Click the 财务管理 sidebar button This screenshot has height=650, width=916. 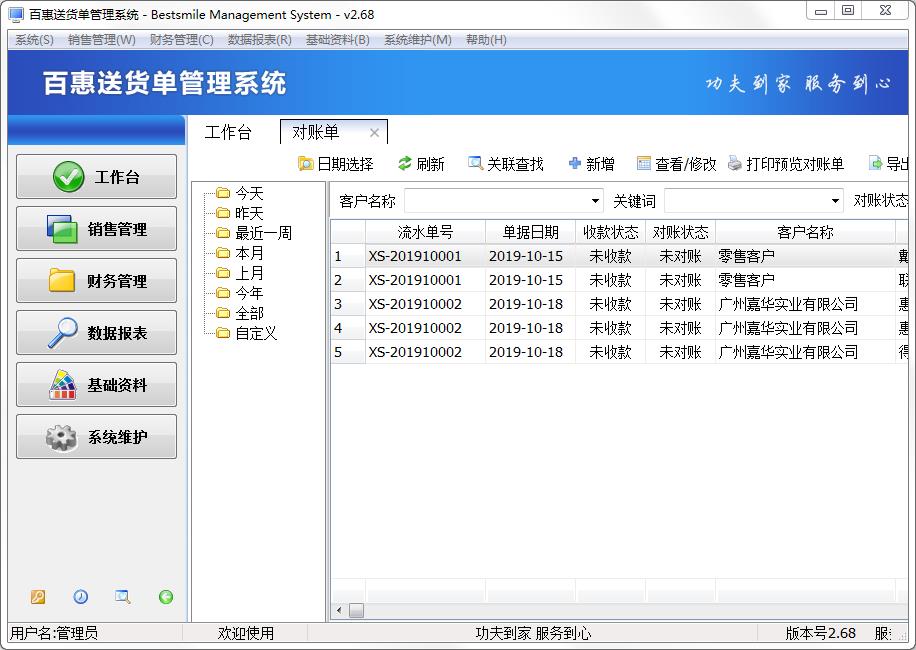[x=97, y=281]
